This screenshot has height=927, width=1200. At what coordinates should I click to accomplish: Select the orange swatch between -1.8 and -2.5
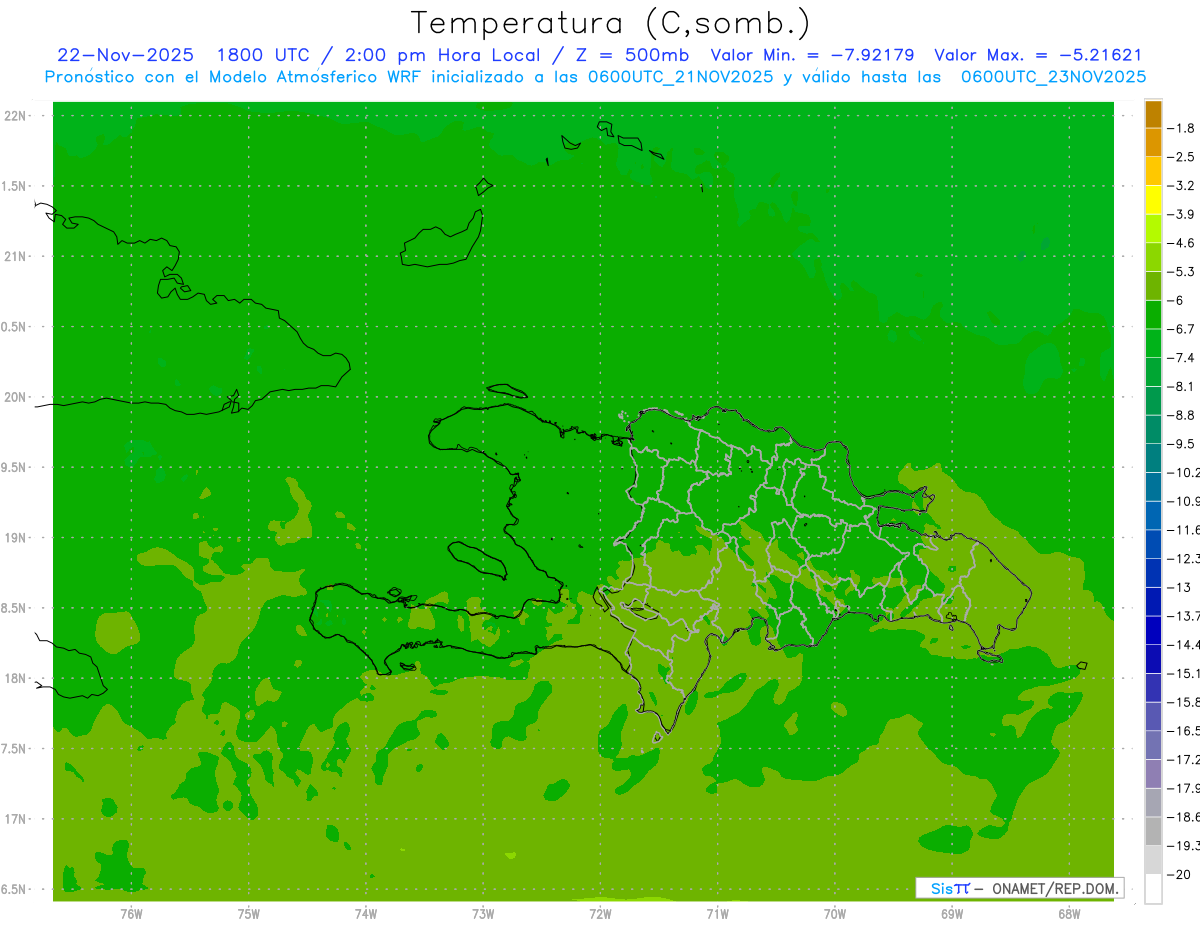coord(1153,143)
